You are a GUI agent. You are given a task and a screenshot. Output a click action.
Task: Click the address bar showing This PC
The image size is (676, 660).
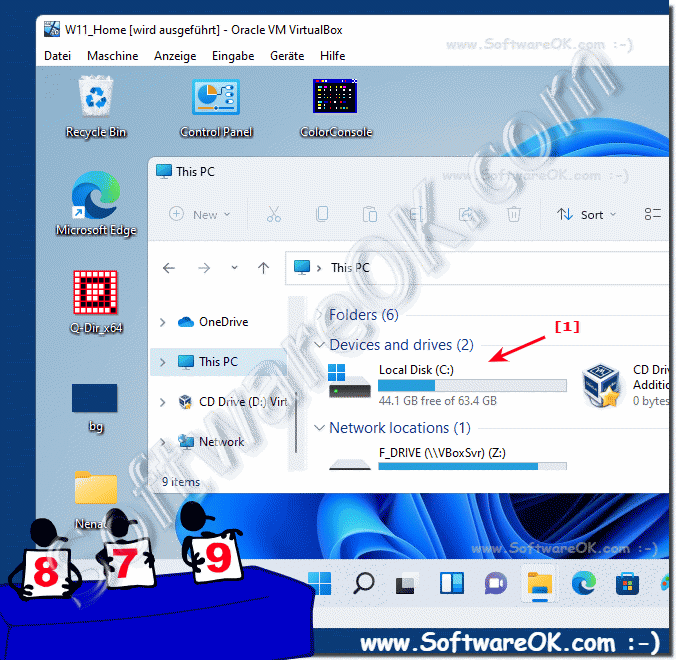[478, 268]
